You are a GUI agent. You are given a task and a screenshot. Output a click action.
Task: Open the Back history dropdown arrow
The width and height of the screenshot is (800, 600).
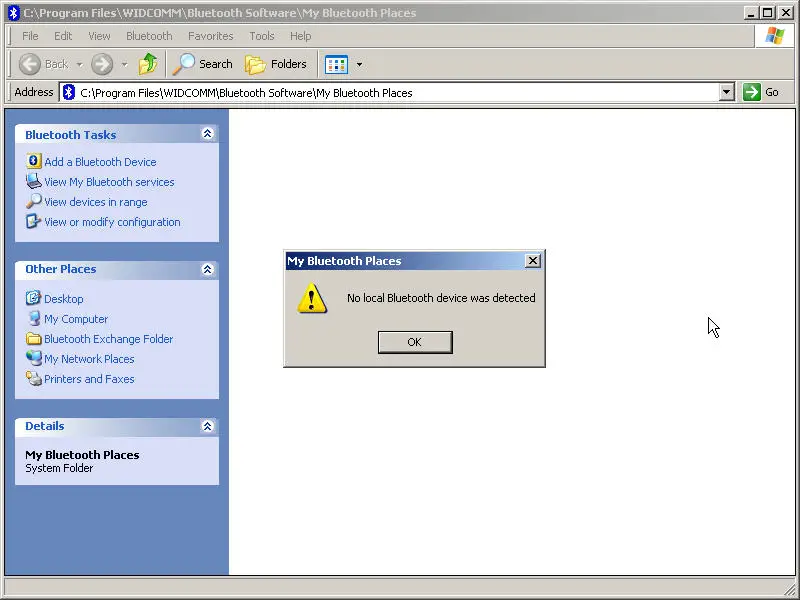[x=80, y=64]
